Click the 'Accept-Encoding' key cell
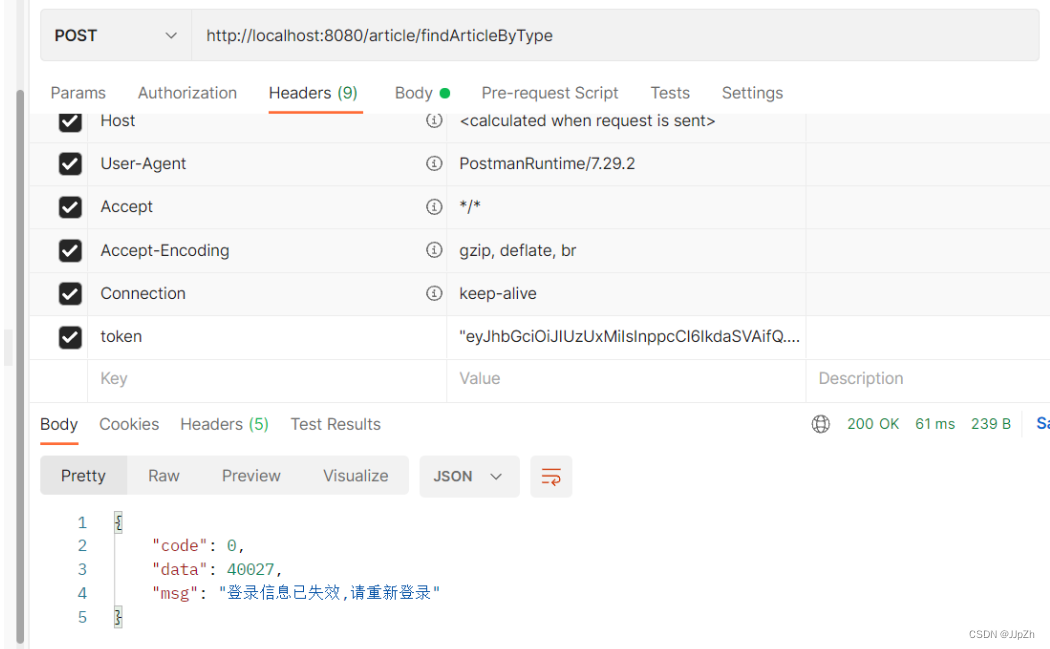This screenshot has width=1050, height=649. click(267, 250)
